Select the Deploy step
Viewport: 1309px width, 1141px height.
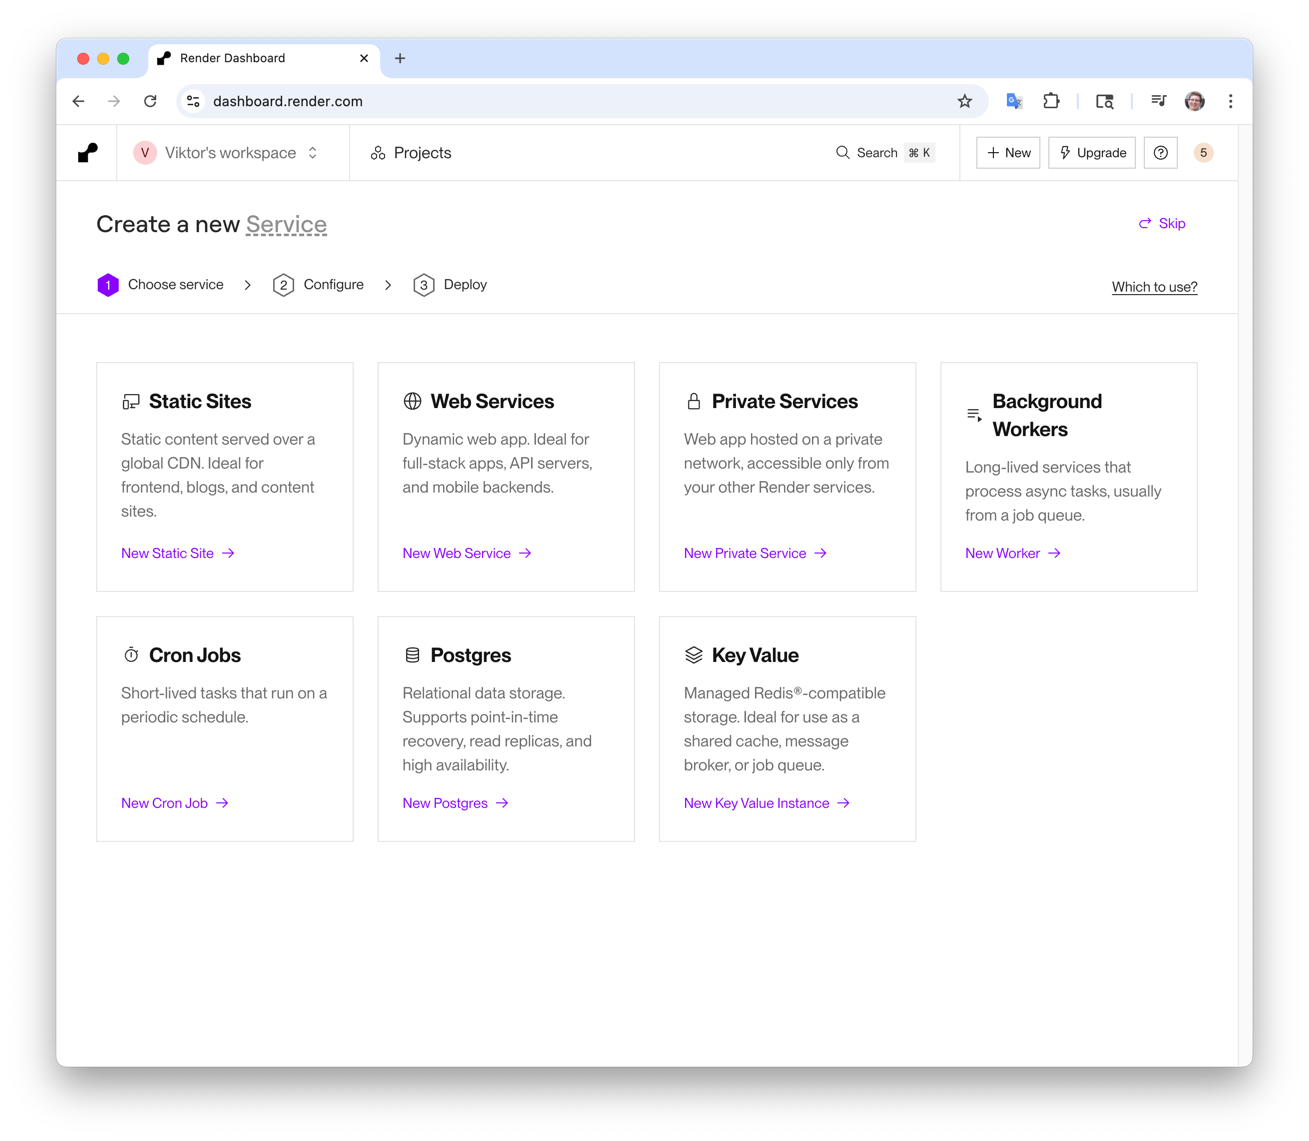(x=451, y=285)
